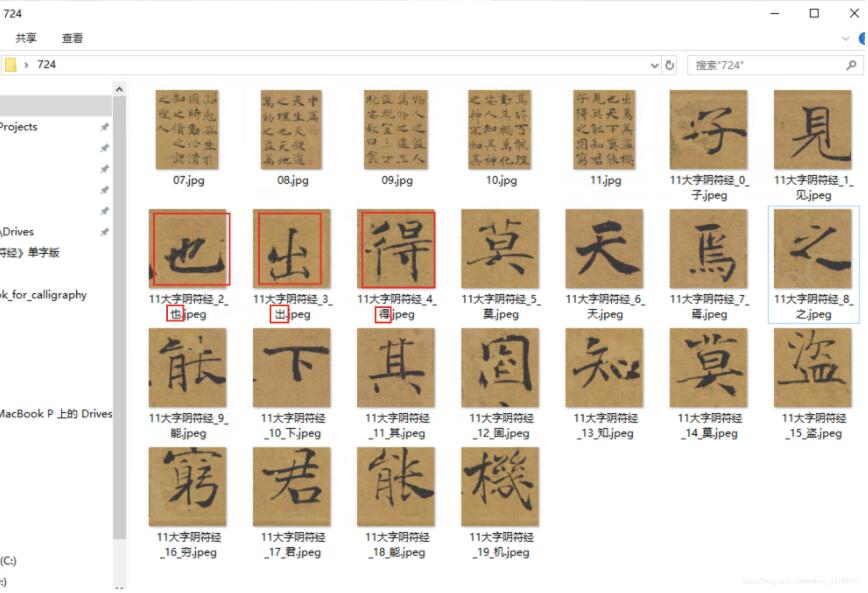Image resolution: width=868 pixels, height=593 pixels.
Task: Click the help icon at top right
Action: 862,38
